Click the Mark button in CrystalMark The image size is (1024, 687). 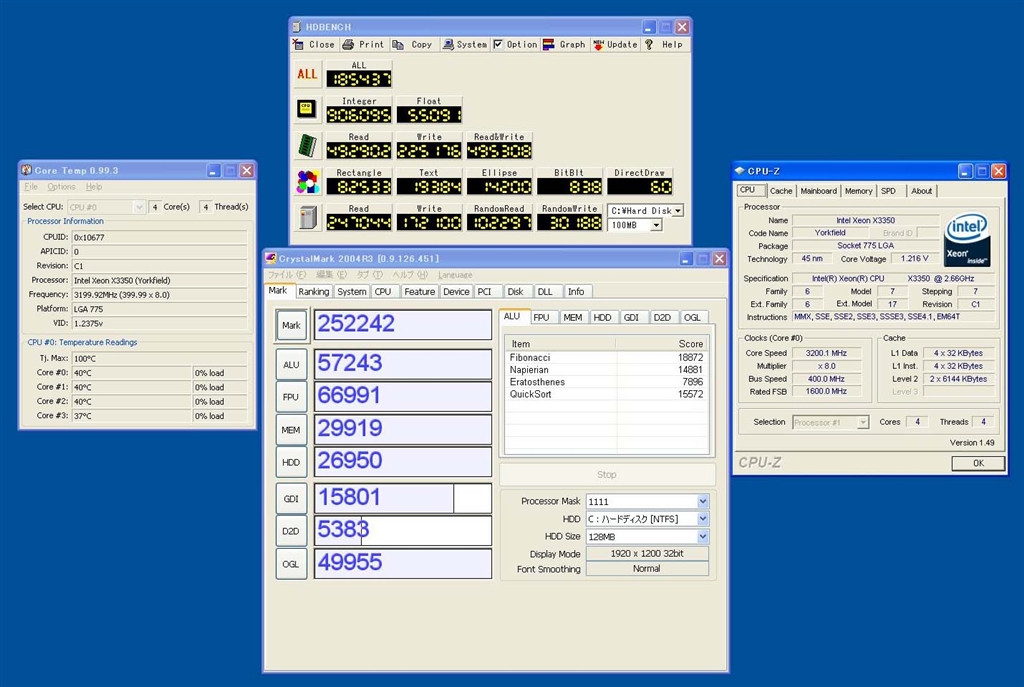[x=291, y=325]
